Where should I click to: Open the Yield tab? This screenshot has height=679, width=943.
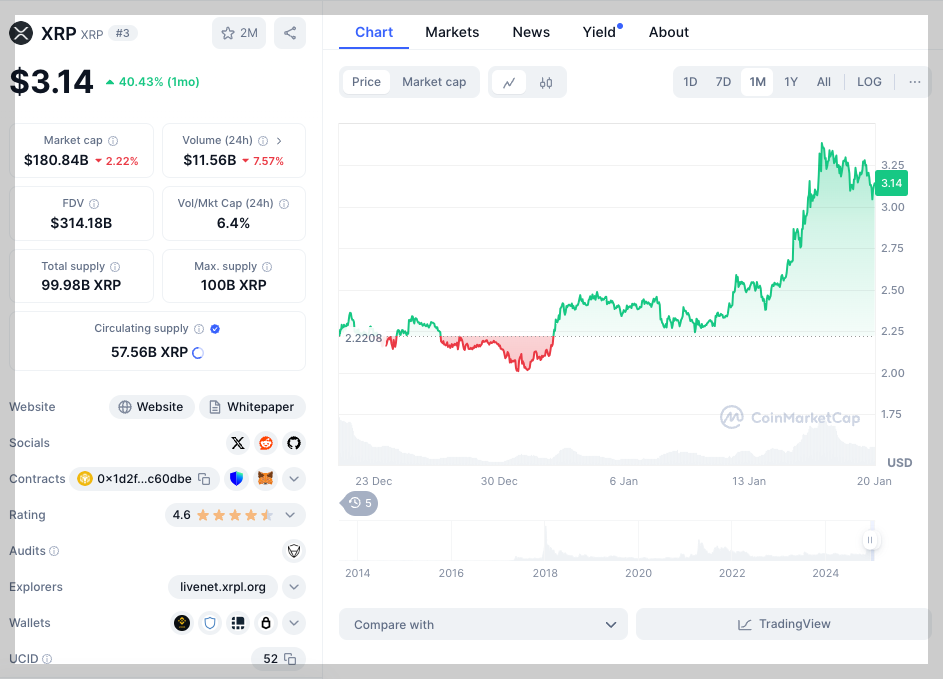(601, 32)
